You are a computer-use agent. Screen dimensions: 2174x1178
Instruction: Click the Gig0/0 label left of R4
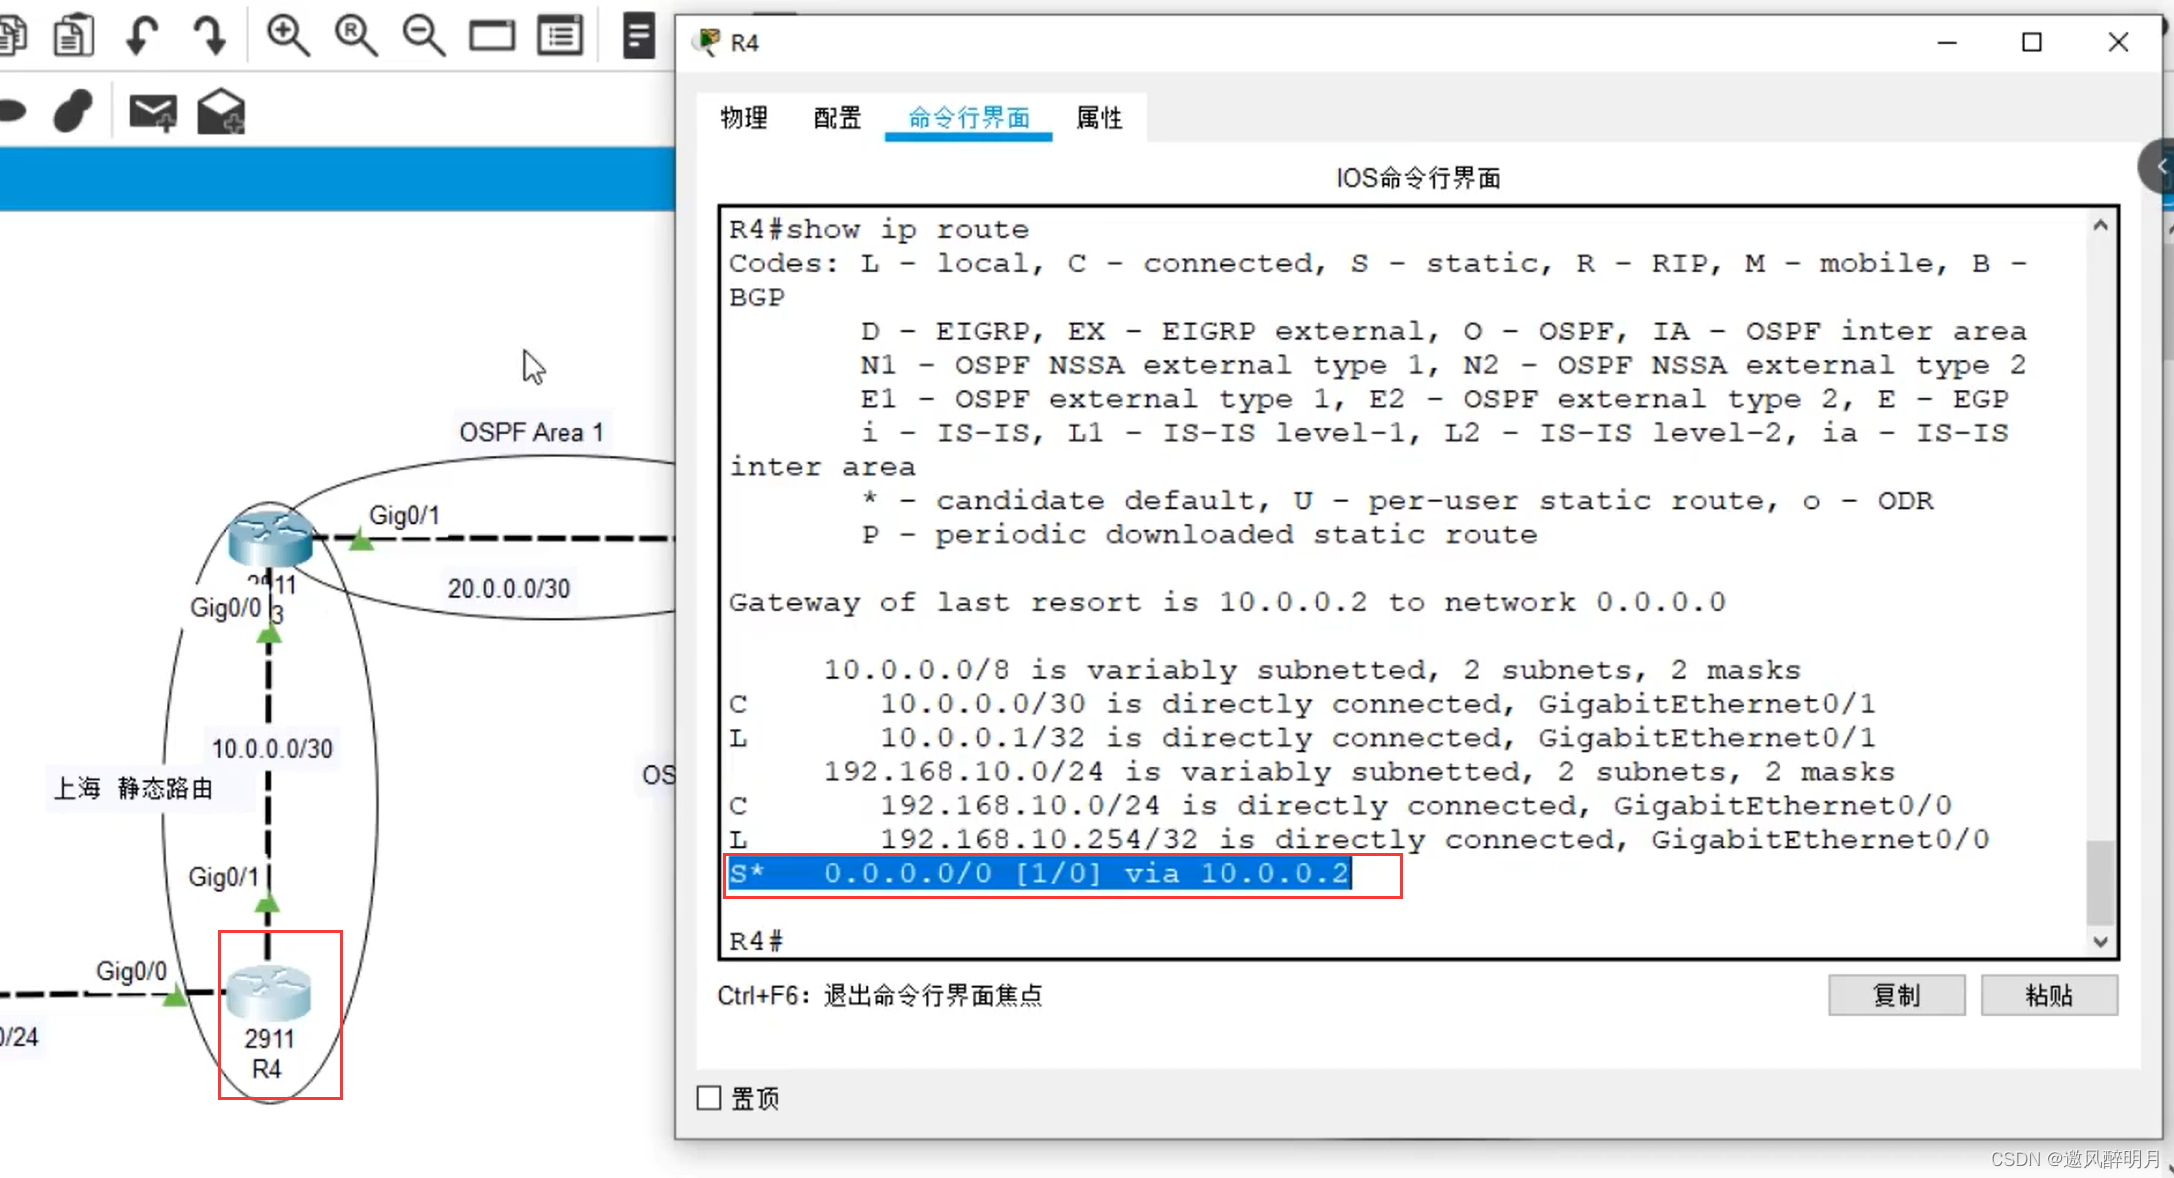click(131, 970)
